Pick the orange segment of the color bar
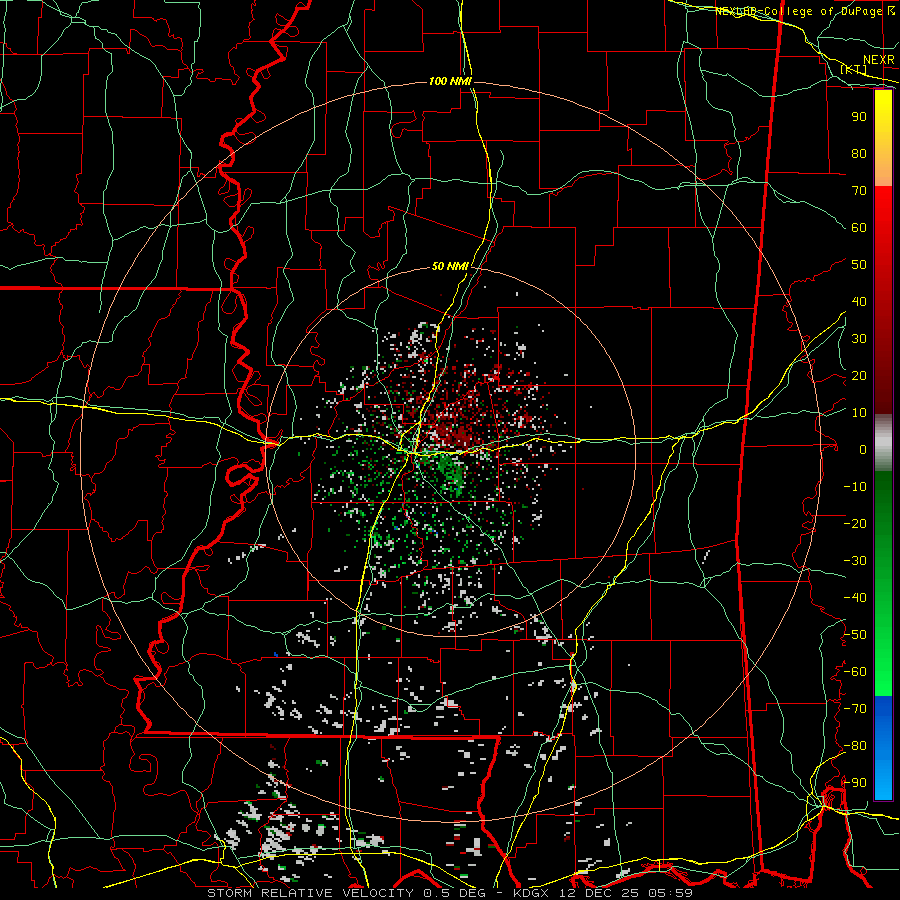 pyautogui.click(x=883, y=168)
